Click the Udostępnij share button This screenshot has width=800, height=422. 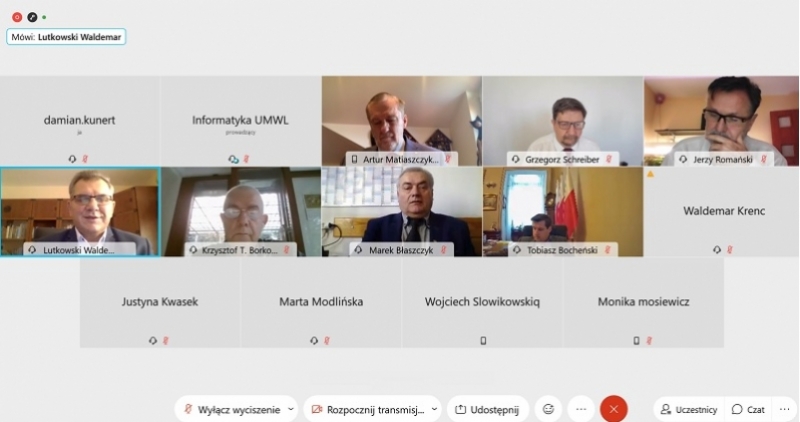point(488,409)
